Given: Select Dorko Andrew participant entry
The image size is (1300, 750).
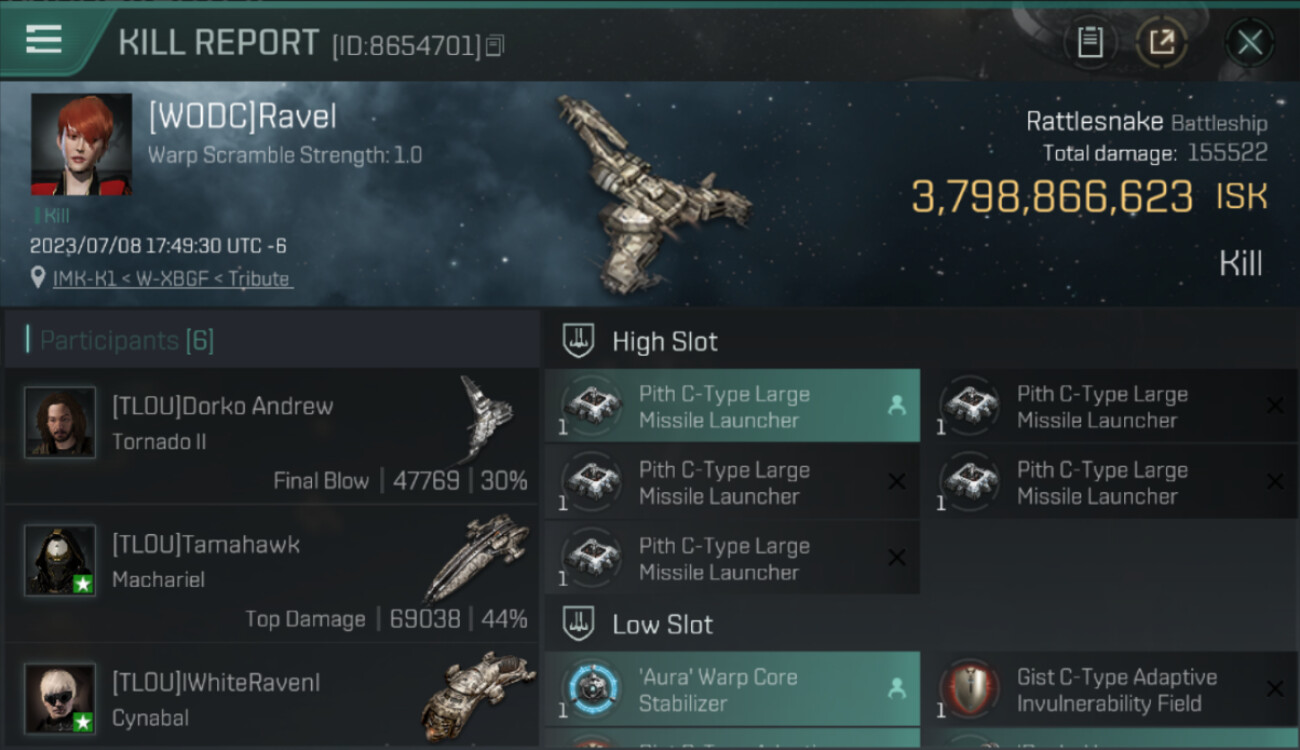Looking at the screenshot, I should 272,436.
